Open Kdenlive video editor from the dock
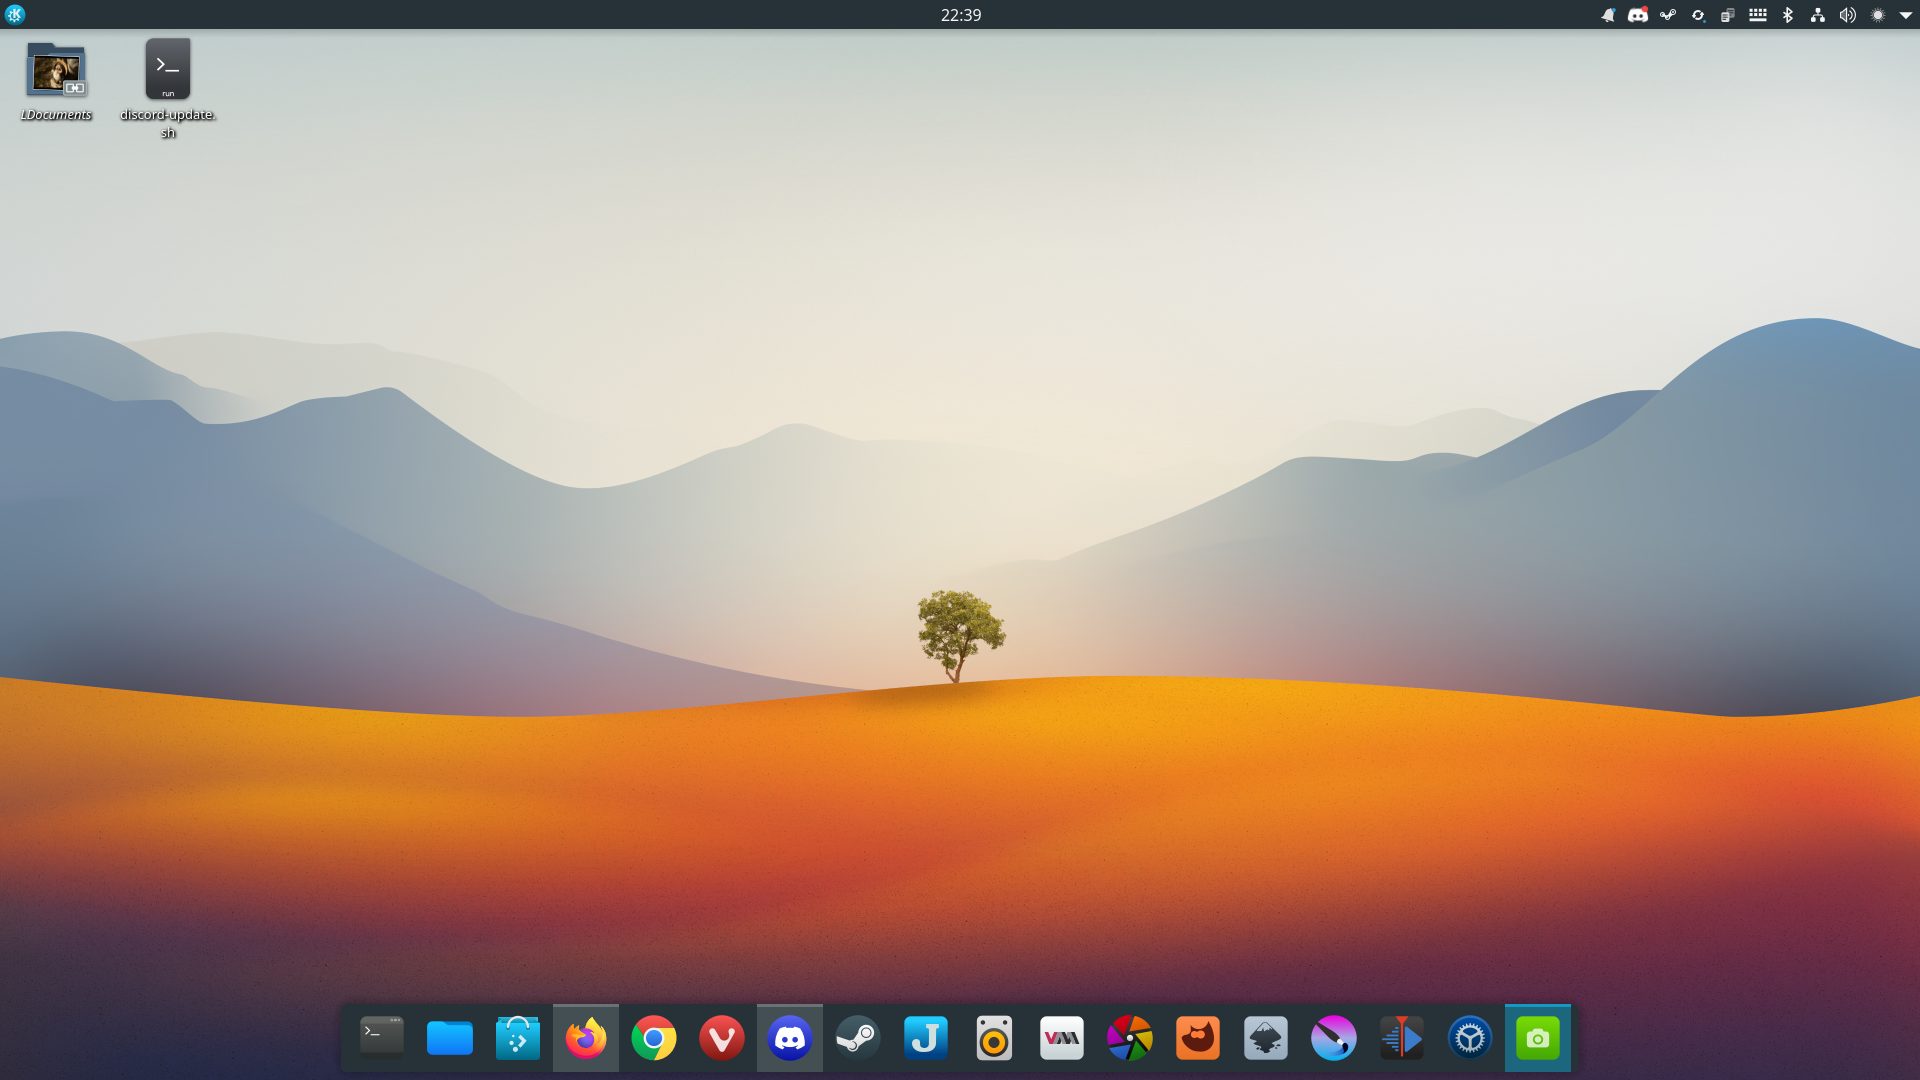 click(x=1402, y=1038)
